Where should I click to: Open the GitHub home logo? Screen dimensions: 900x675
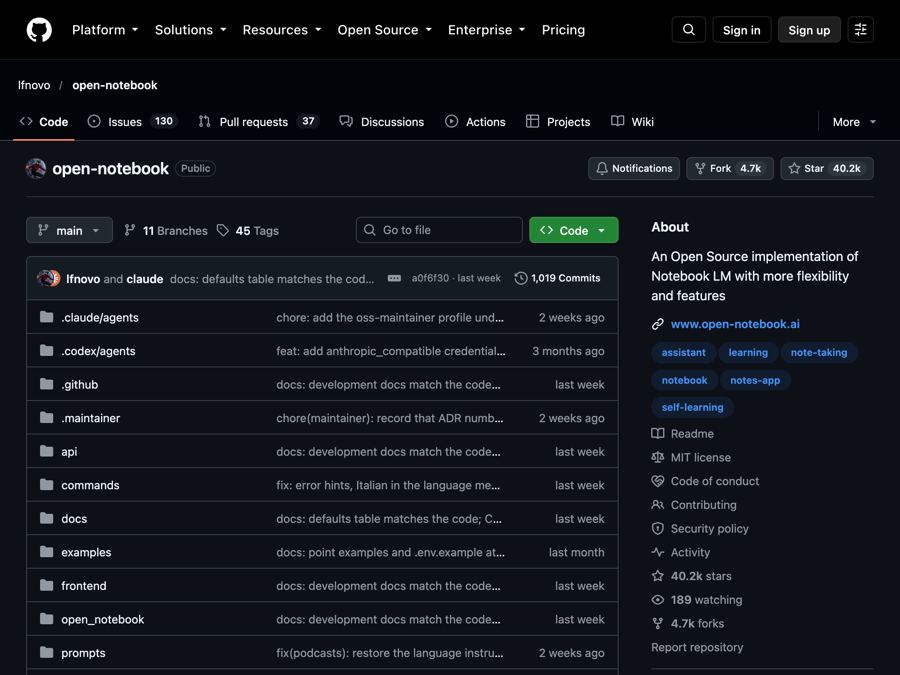[x=39, y=30]
